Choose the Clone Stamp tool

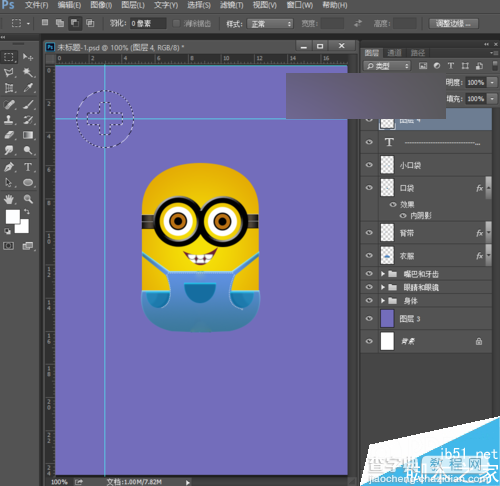coord(9,119)
